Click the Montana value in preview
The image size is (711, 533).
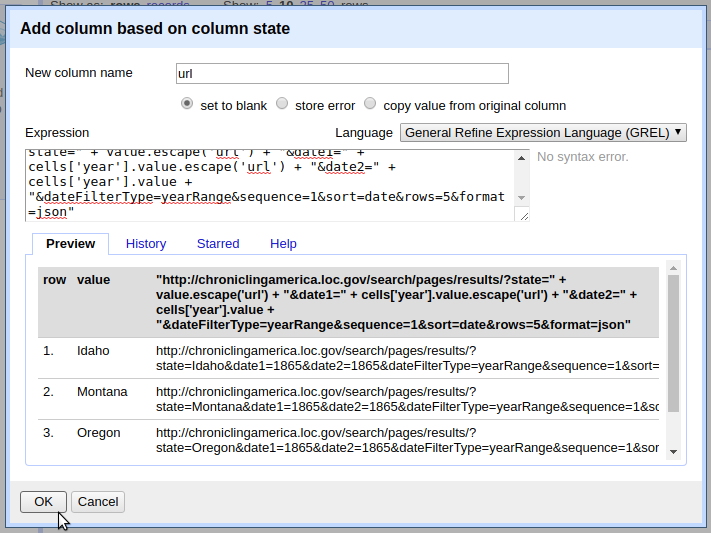tap(102, 392)
